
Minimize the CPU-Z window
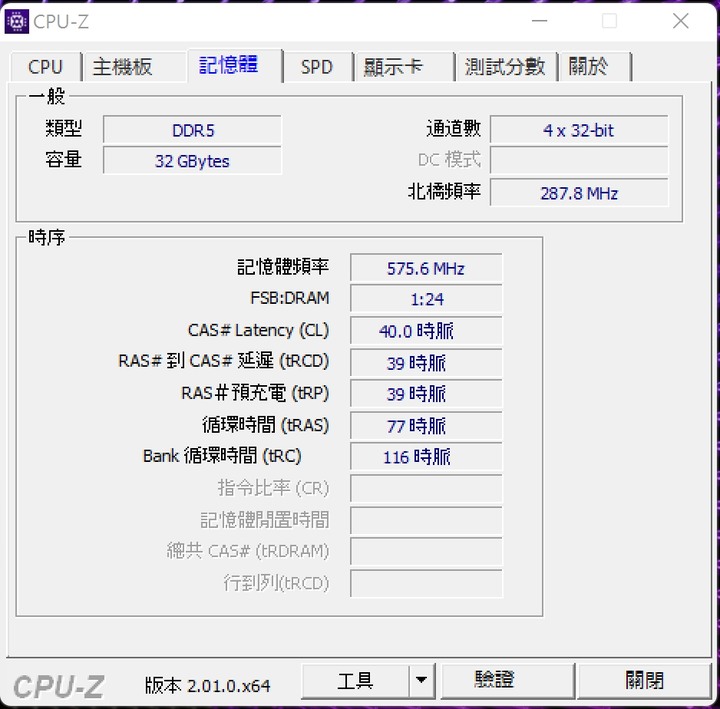(x=540, y=21)
